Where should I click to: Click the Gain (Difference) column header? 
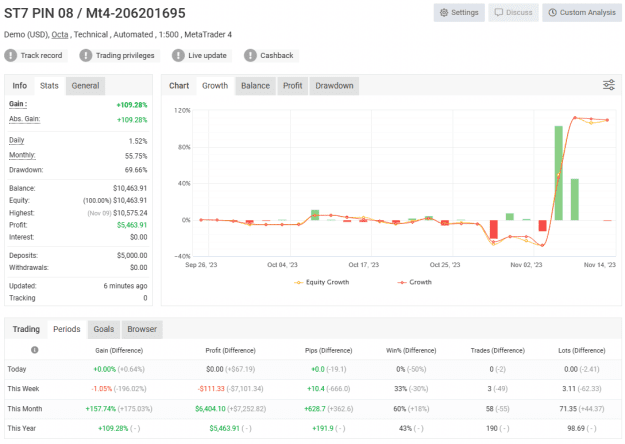coord(119,350)
